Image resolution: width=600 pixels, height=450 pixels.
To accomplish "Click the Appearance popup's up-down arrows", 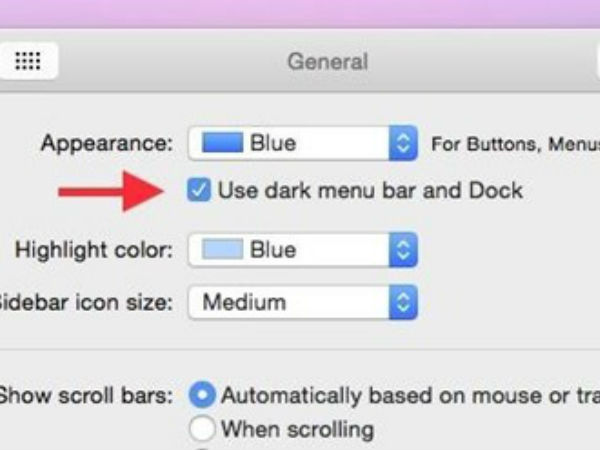I will tap(403, 143).
